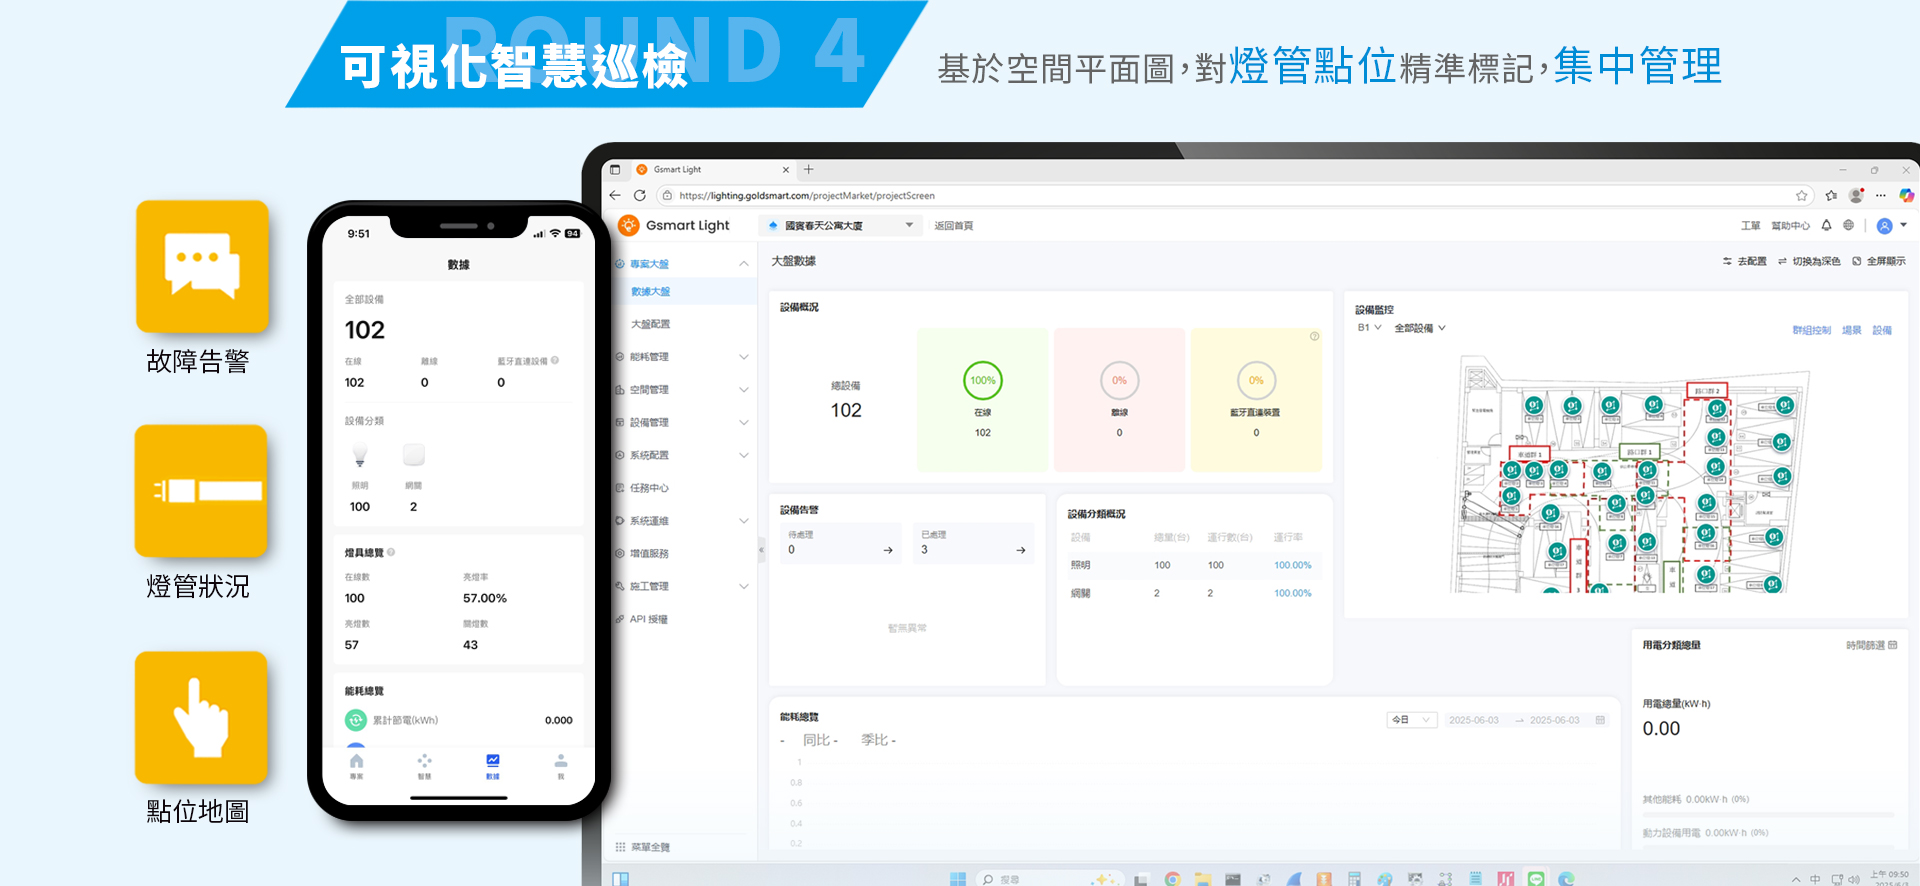Open the Windows Start menu

957,879
